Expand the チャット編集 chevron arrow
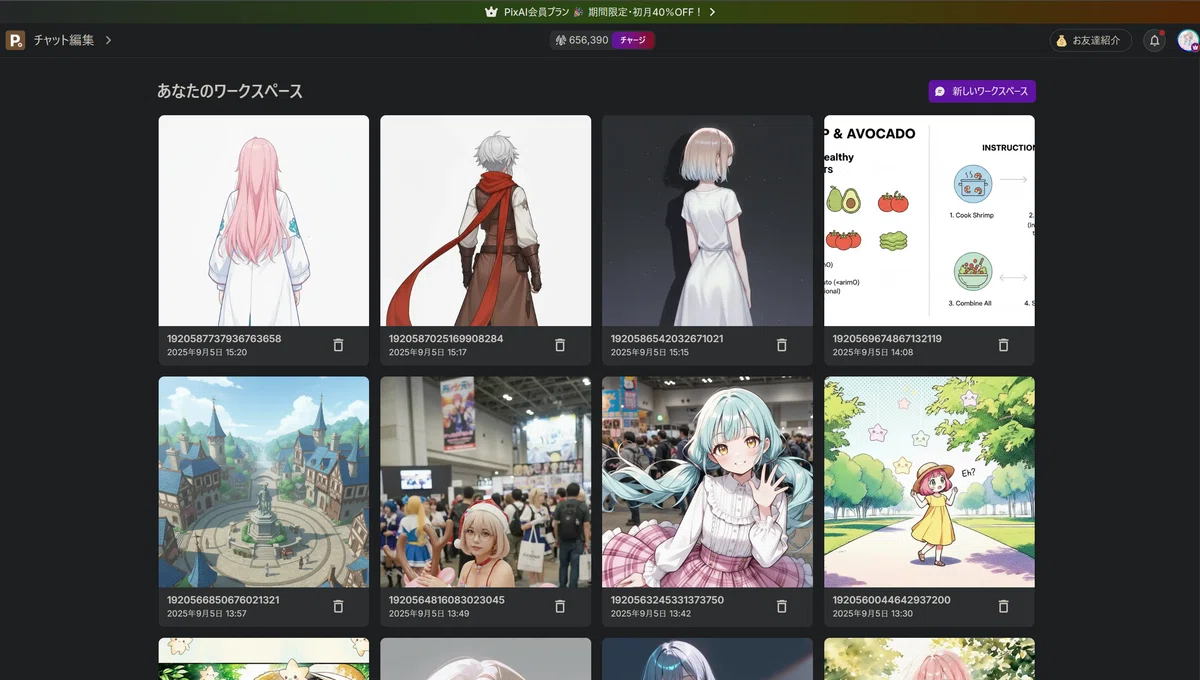The height and width of the screenshot is (680, 1200). pos(108,40)
